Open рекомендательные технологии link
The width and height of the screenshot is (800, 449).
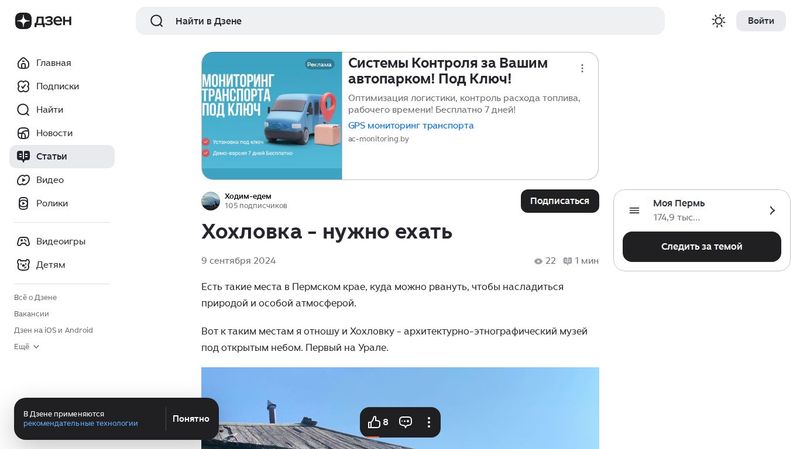pos(81,423)
